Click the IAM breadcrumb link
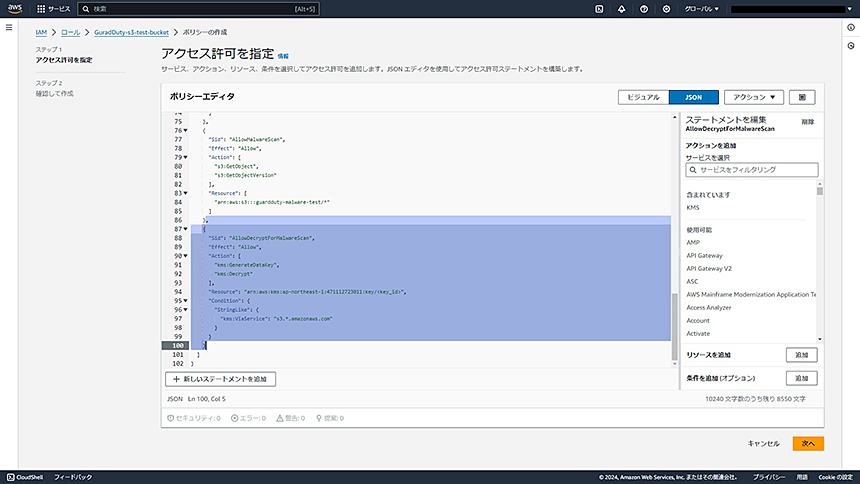 tap(41, 32)
